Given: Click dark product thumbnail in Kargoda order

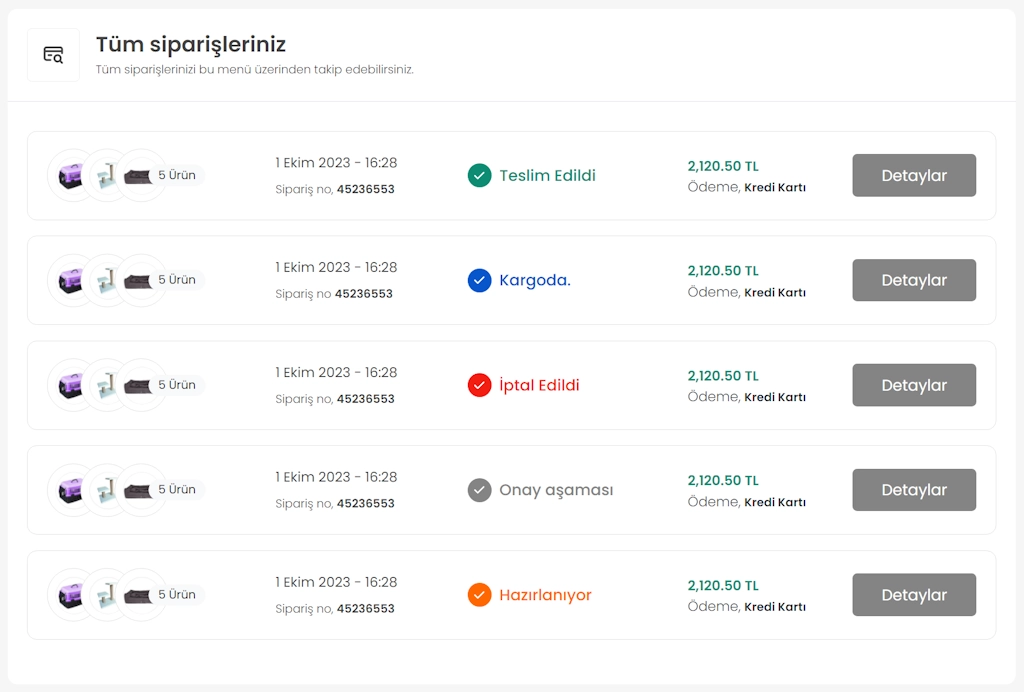Looking at the screenshot, I should coord(138,281).
